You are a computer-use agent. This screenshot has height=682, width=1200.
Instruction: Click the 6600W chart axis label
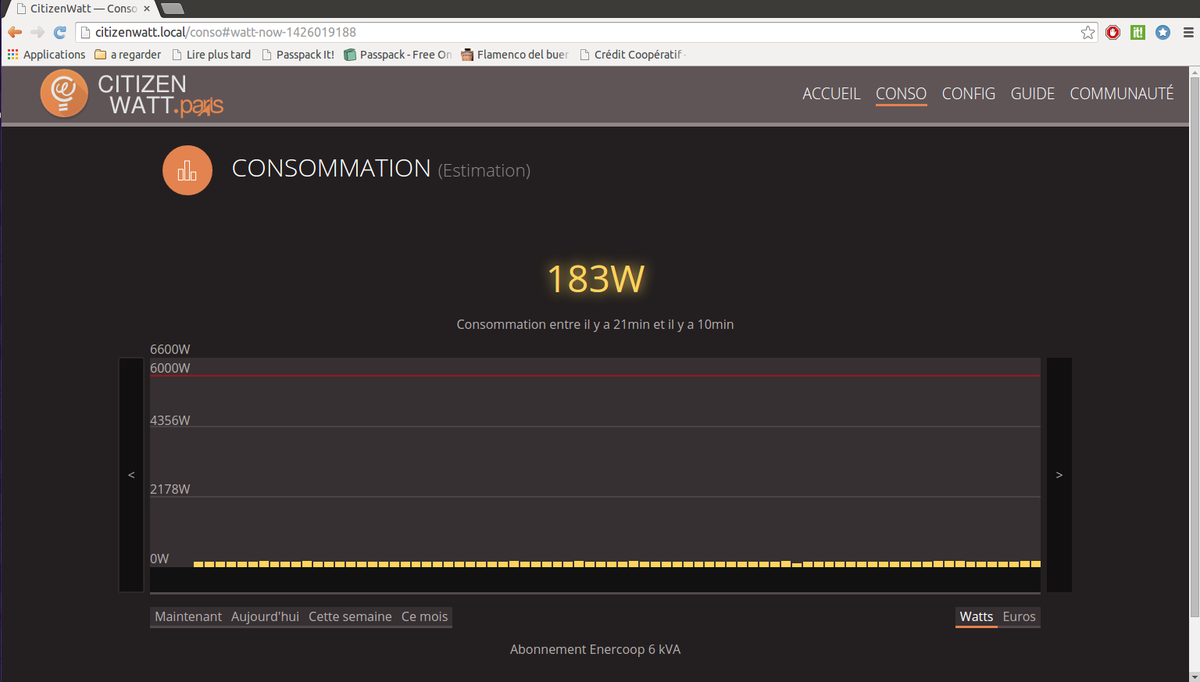coord(170,349)
